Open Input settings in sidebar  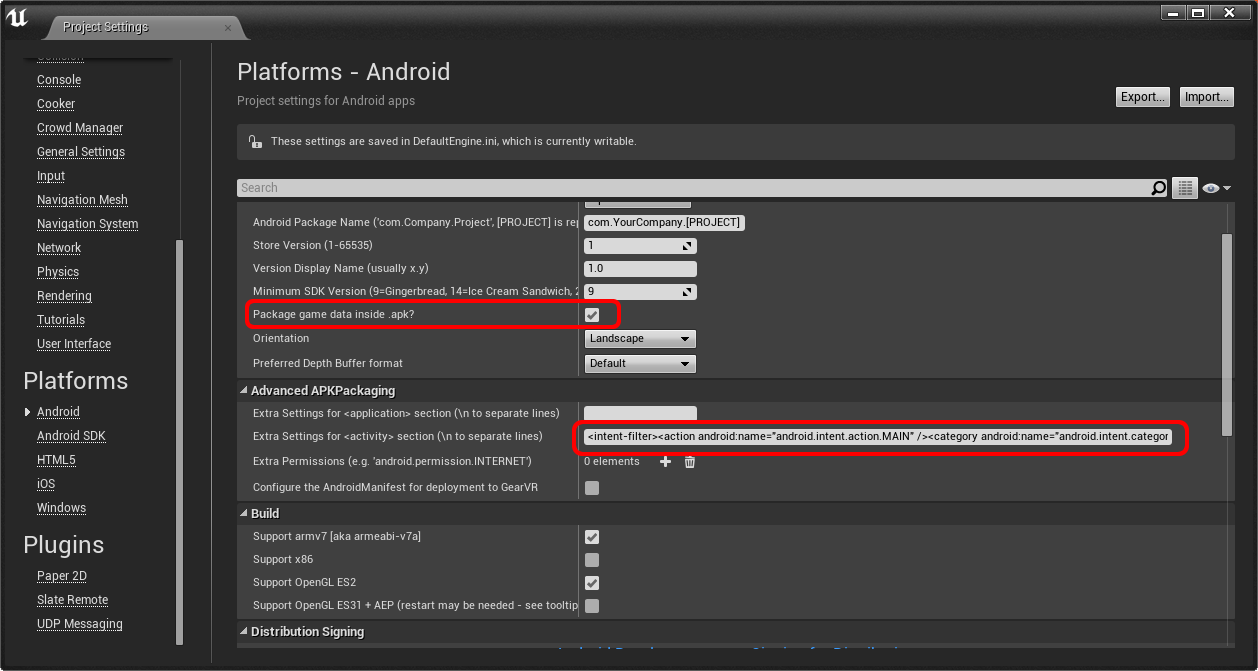(51, 176)
